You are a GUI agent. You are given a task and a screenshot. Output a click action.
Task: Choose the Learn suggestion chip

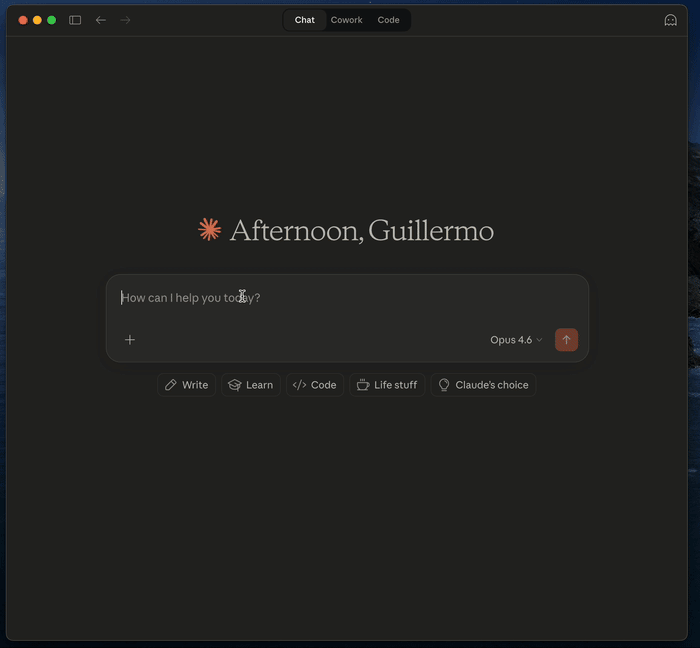[x=251, y=385]
